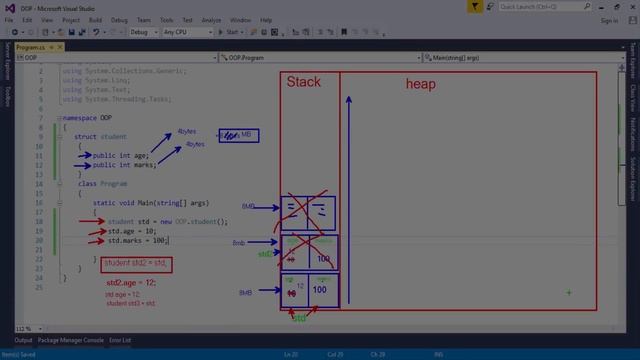
Task: Click code line 'std.marks = 100;'
Action: pos(138,240)
